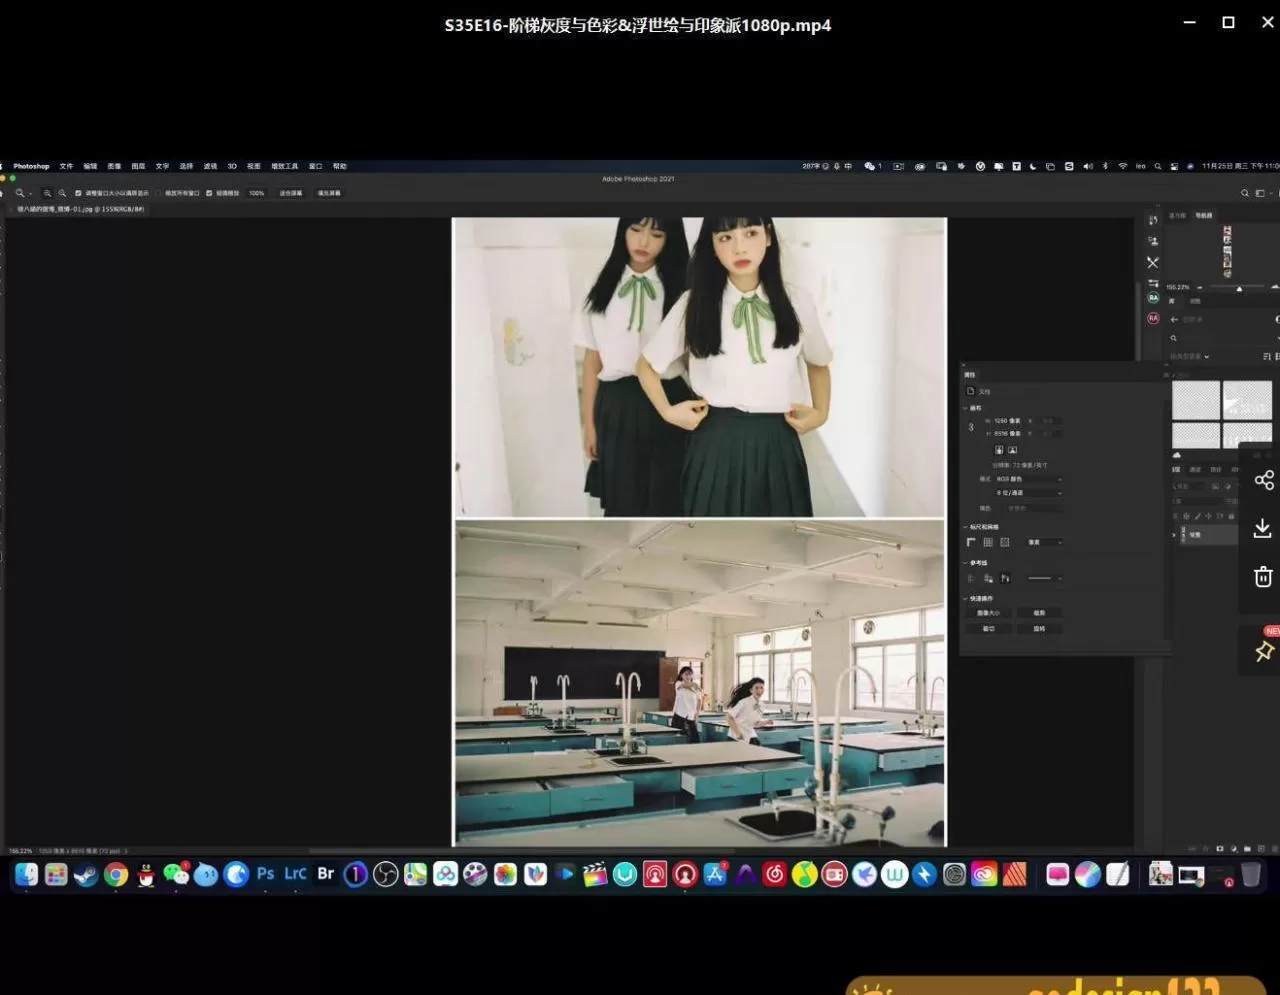Toggle the rulers icon under 标尺和网格
This screenshot has height=995, width=1280.
point(971,542)
